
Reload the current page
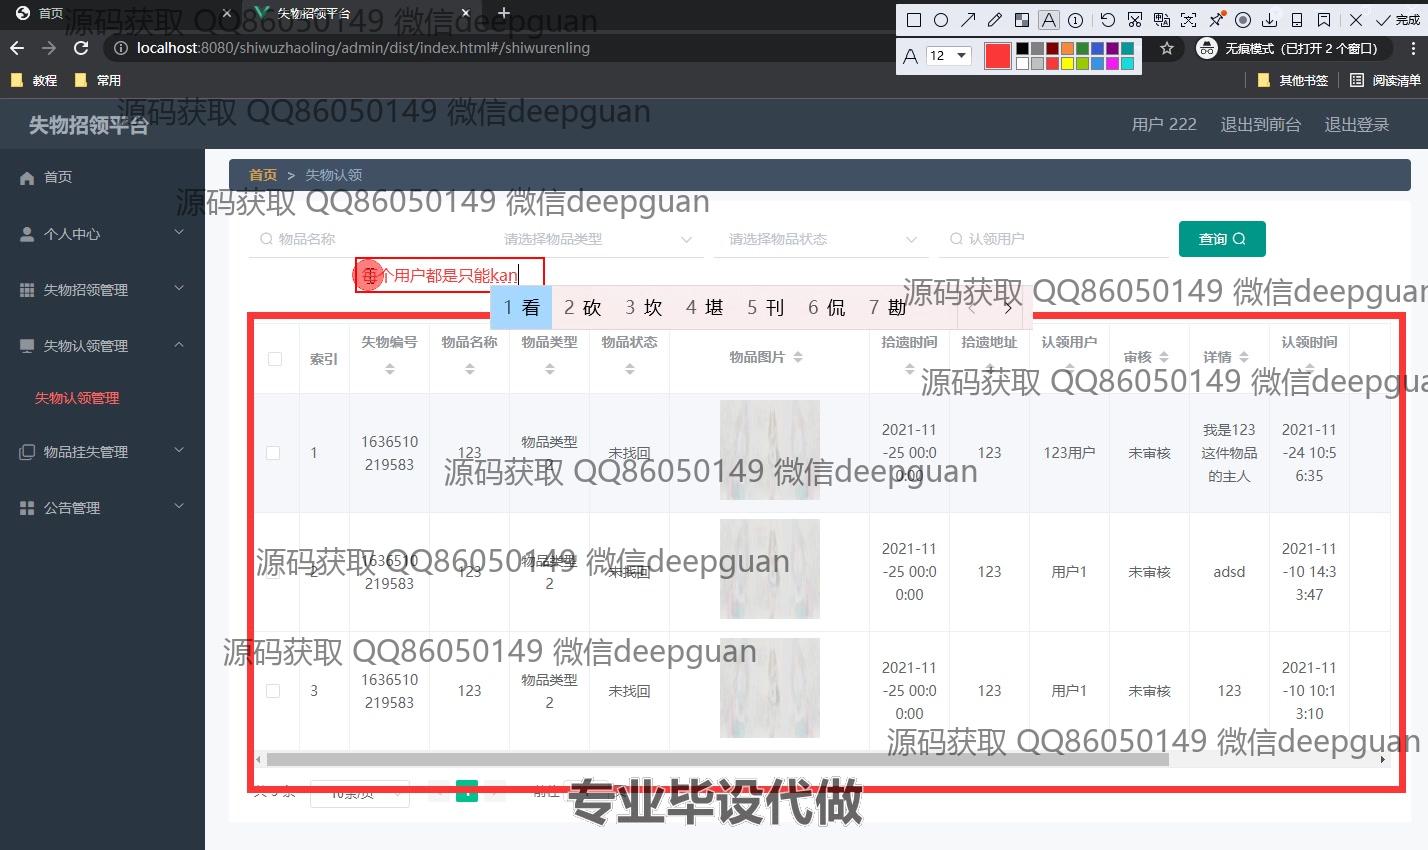coord(81,48)
